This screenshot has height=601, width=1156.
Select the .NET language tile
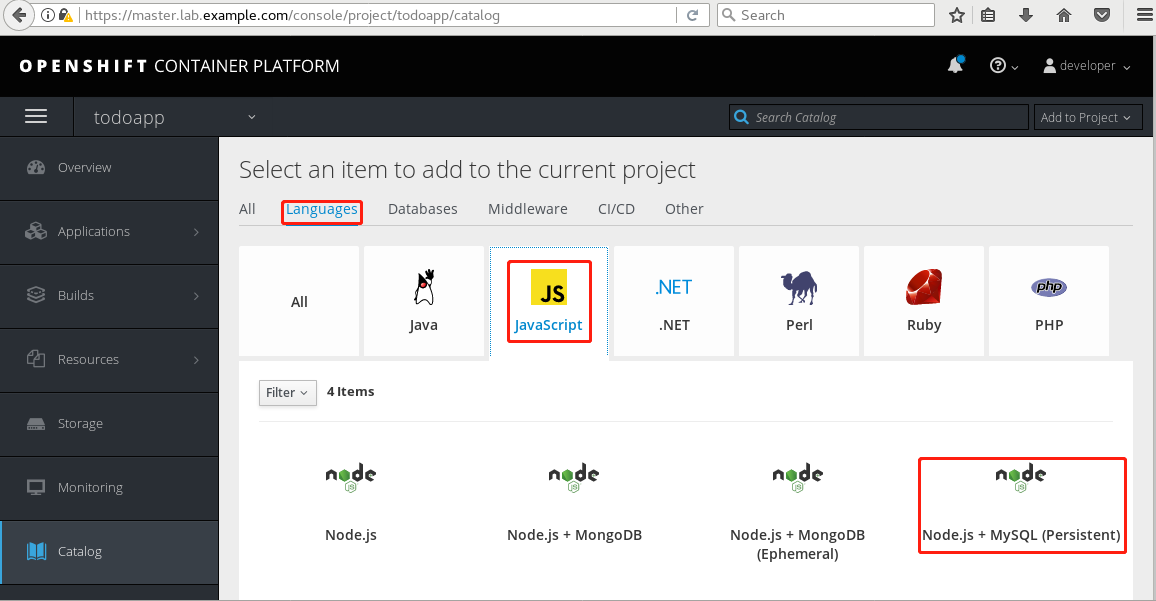[x=674, y=302]
